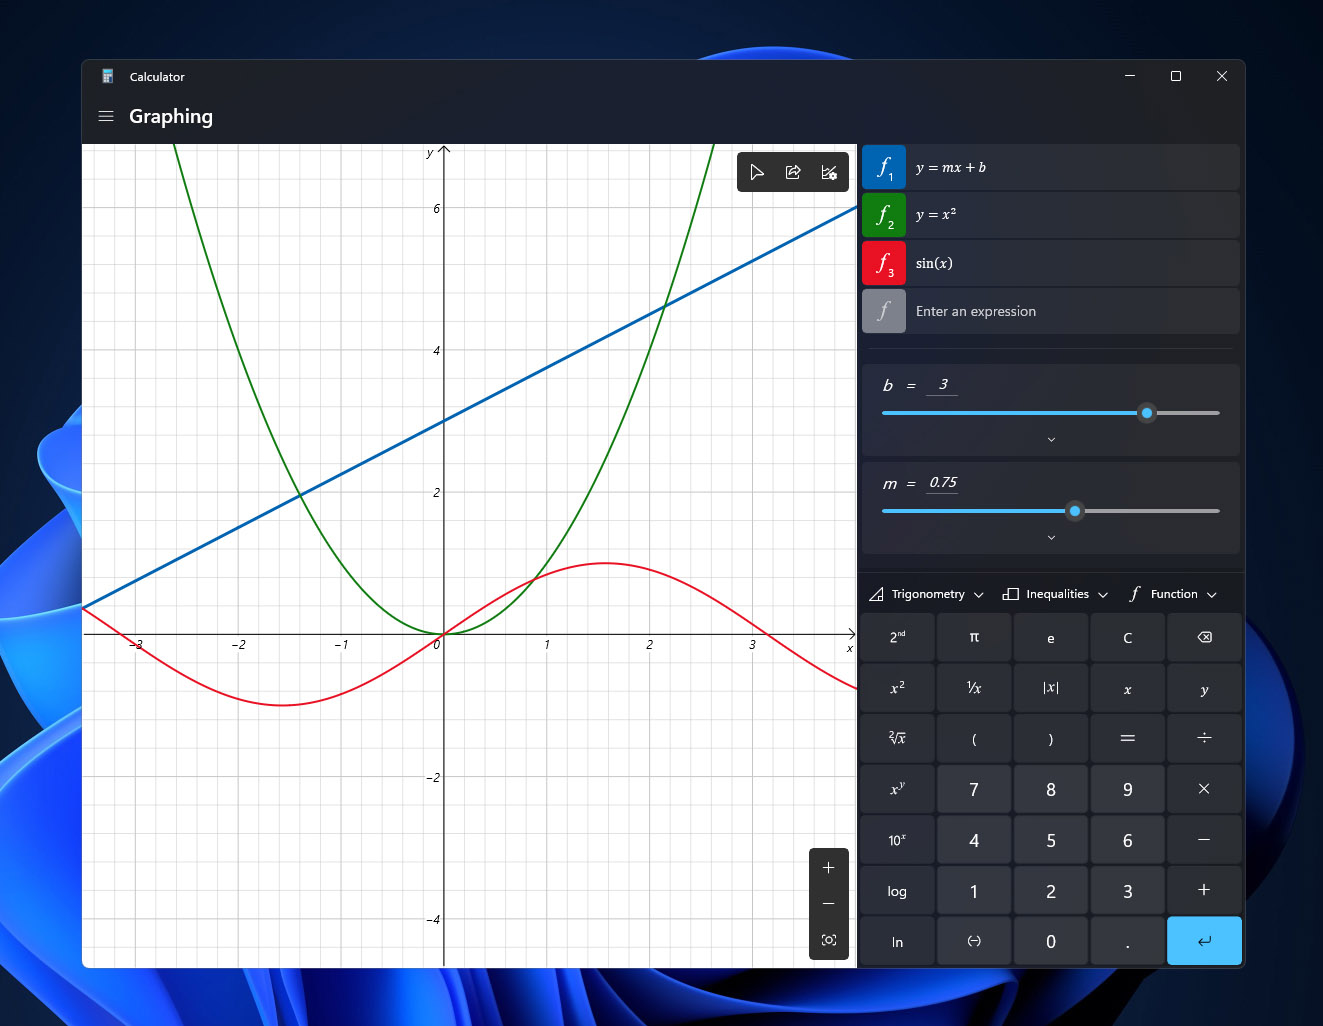Select the Trace mode arrow icon
This screenshot has height=1026, width=1323.
point(757,171)
